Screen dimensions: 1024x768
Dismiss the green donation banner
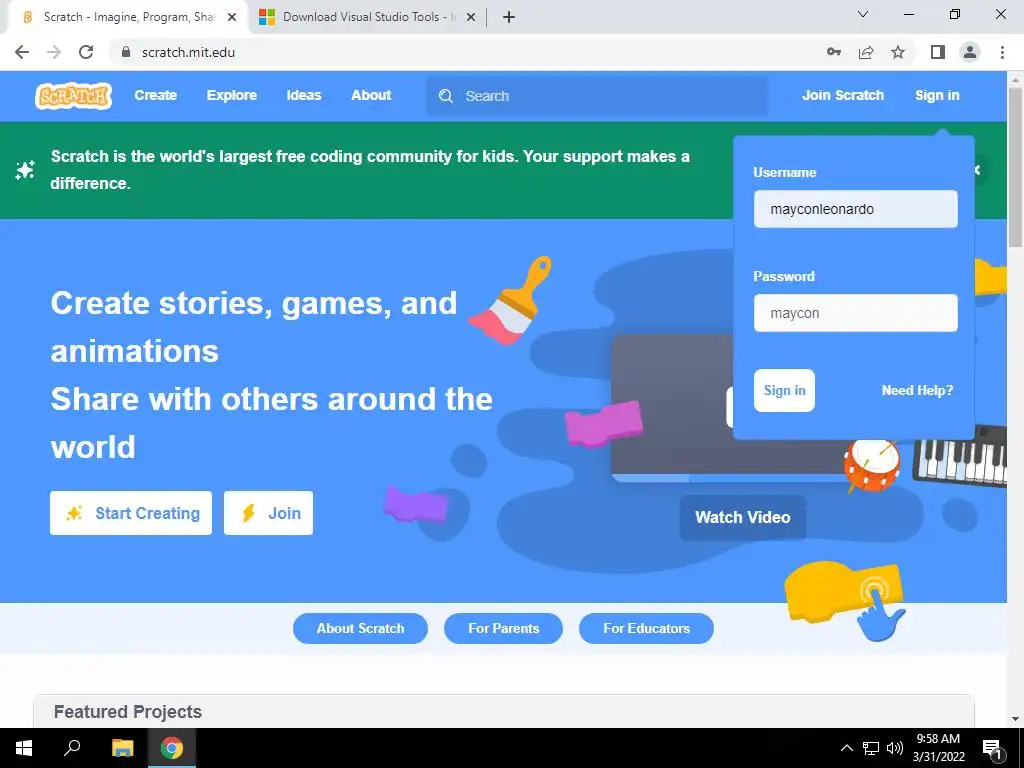coord(978,170)
